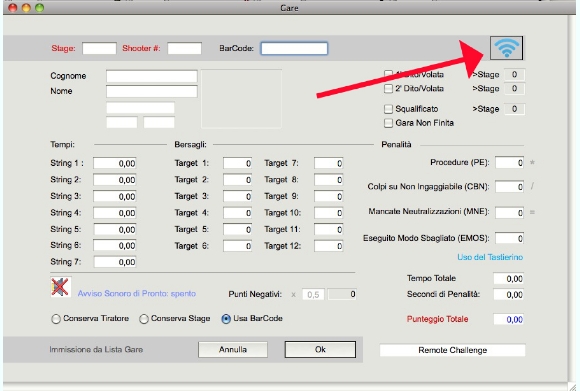This screenshot has height=391, width=580.
Task: Open the Uso del Tastierino link
Action: click(x=490, y=257)
